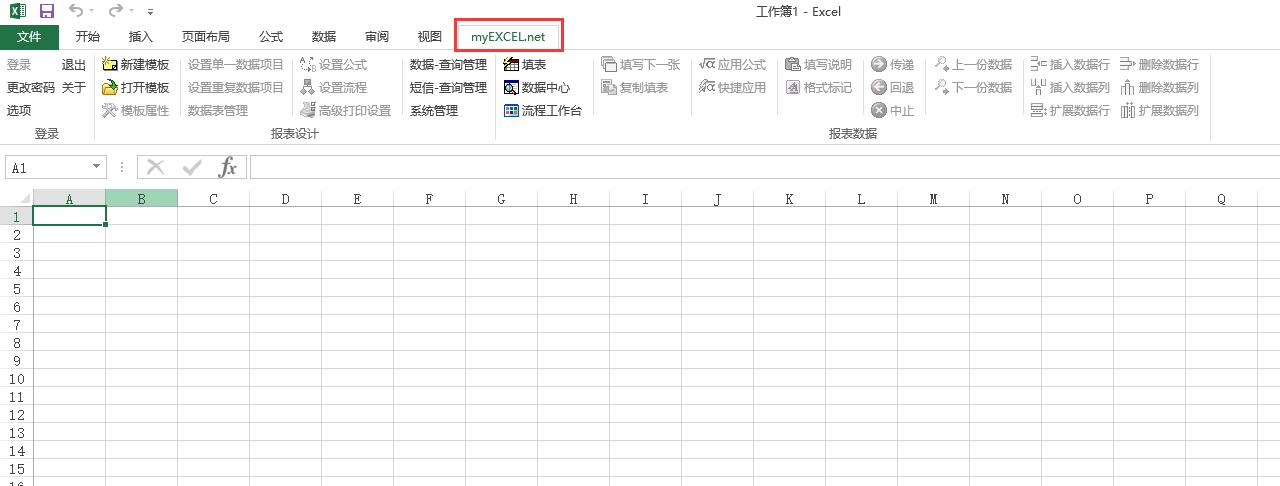Click 复制填表 command
Viewport: 1280px width, 486px height.
(x=635, y=88)
